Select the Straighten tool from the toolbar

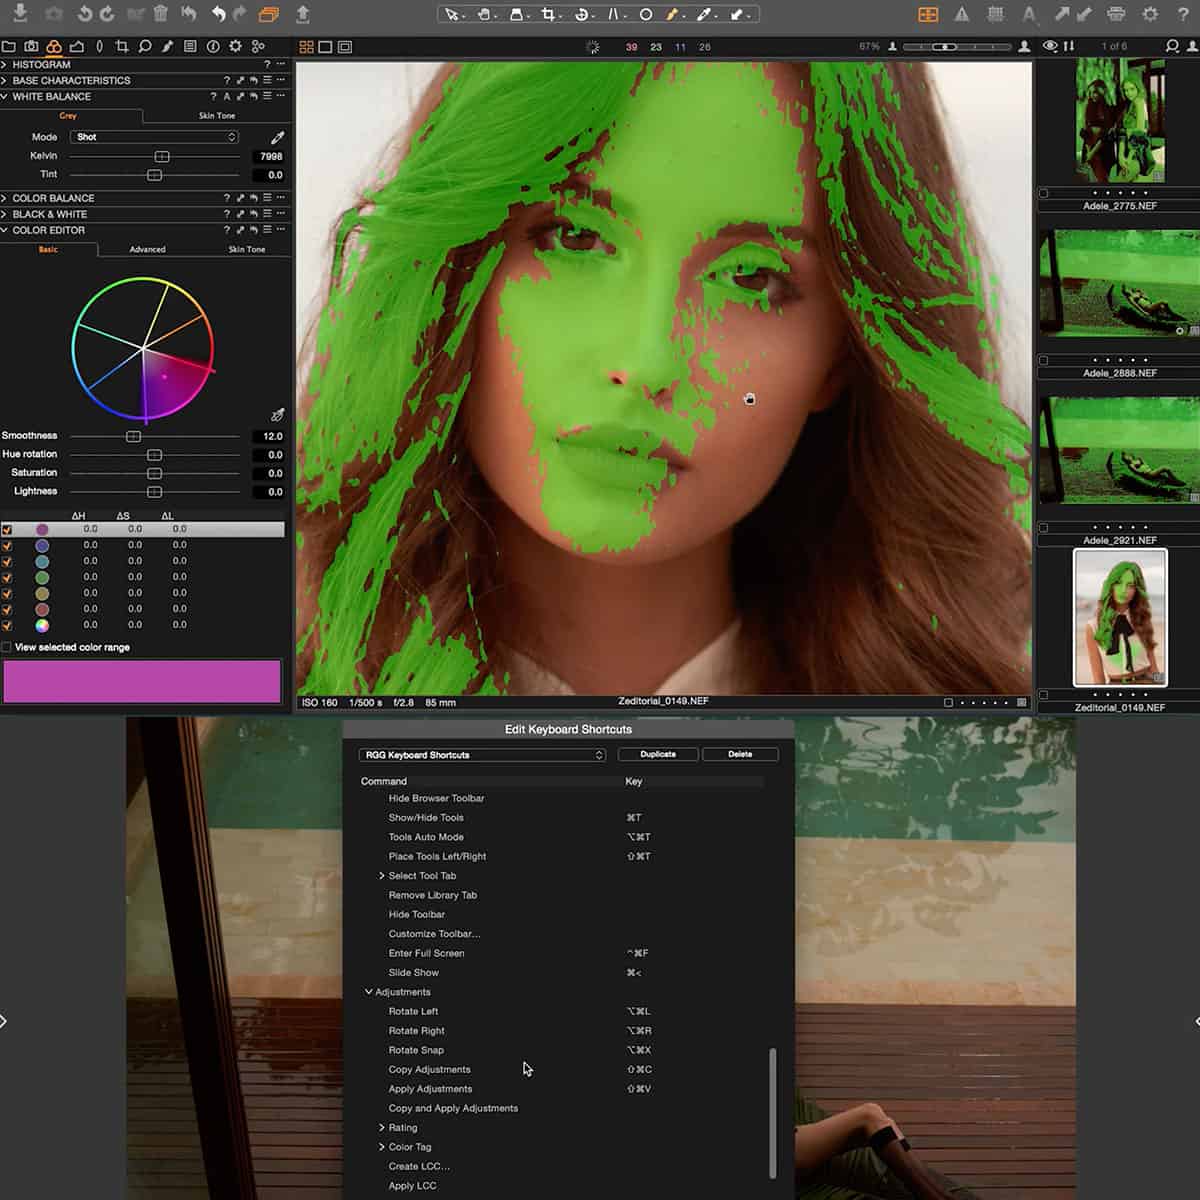(x=615, y=14)
